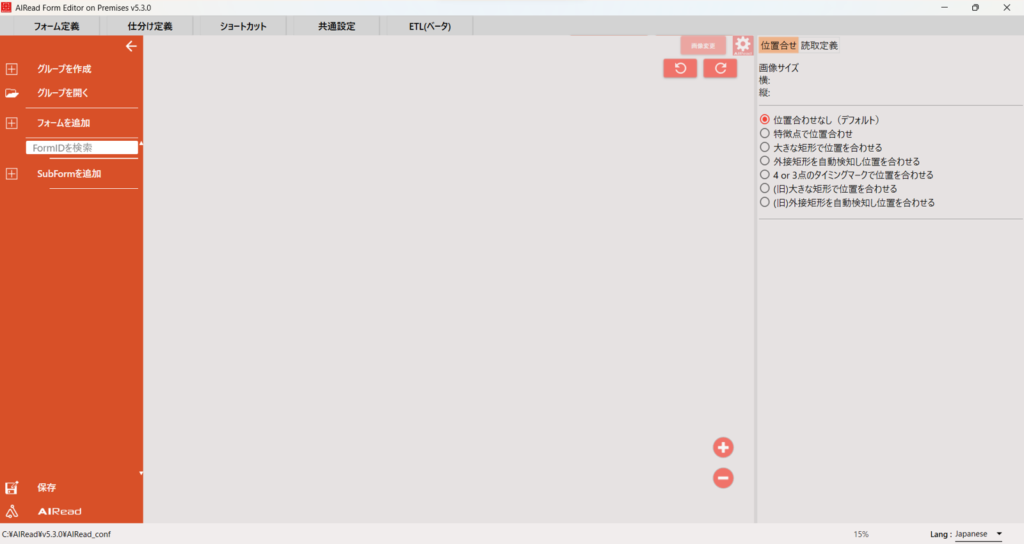
Task: Click the save disk icon beside 保存
Action: coord(12,488)
